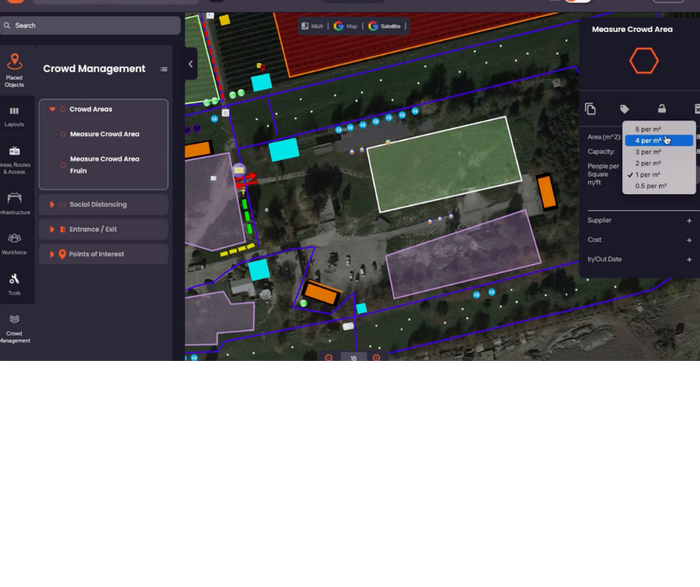
Task: Switch the map to B&W view
Action: [312, 26]
